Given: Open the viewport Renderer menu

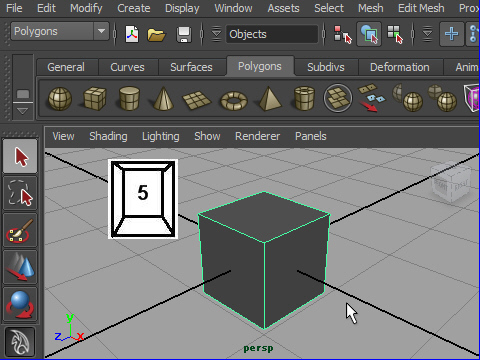Looking at the screenshot, I should click(257, 136).
